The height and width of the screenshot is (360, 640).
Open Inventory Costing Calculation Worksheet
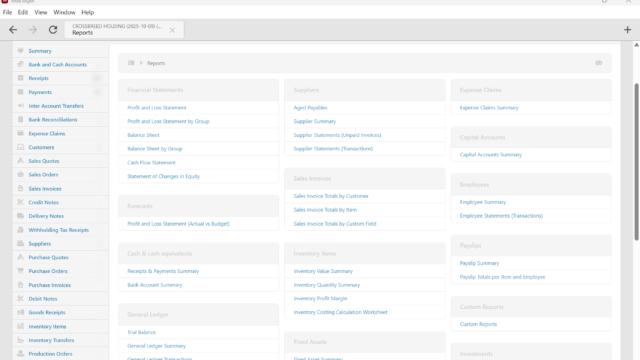coord(340,312)
